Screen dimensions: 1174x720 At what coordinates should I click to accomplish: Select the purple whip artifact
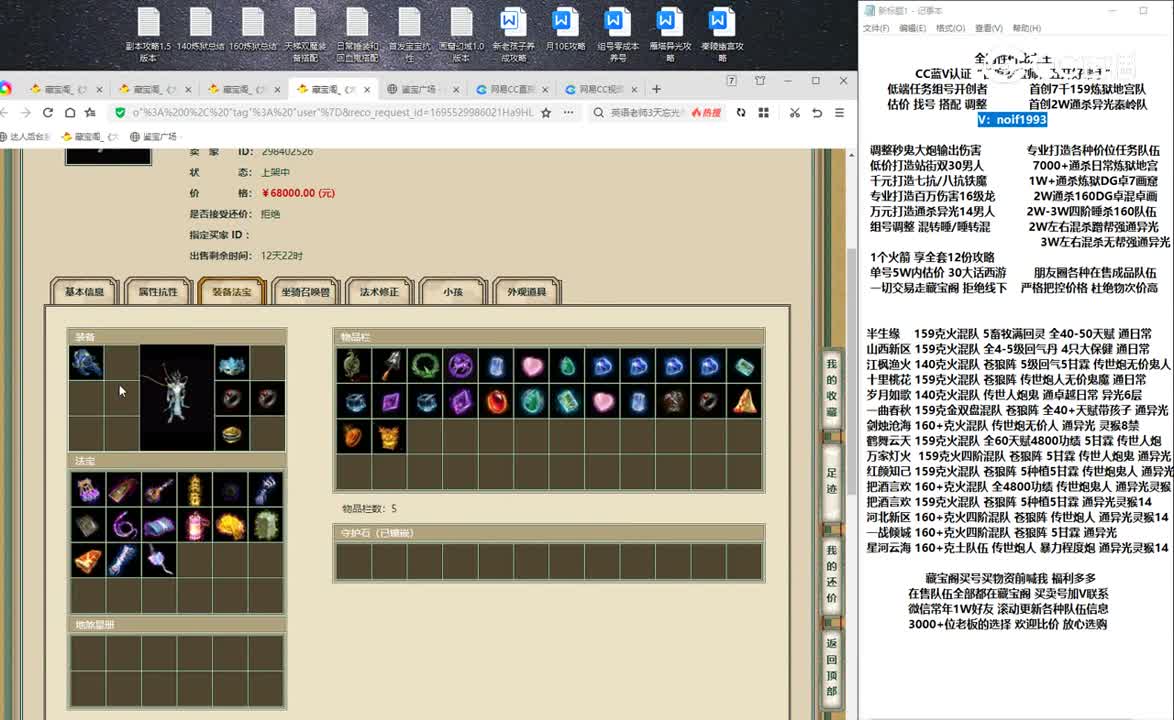[124, 525]
